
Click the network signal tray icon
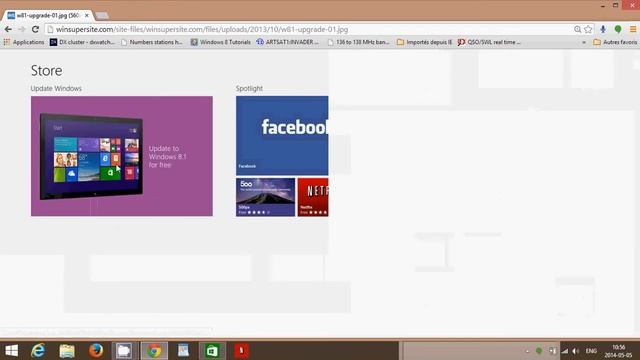coord(565,351)
